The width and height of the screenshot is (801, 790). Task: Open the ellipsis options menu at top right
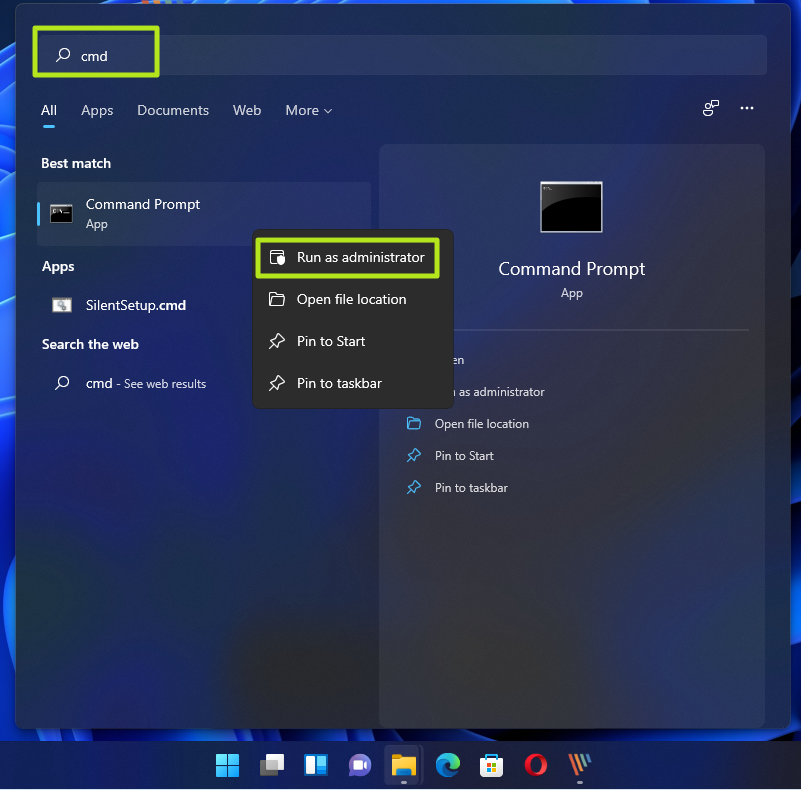click(x=747, y=108)
